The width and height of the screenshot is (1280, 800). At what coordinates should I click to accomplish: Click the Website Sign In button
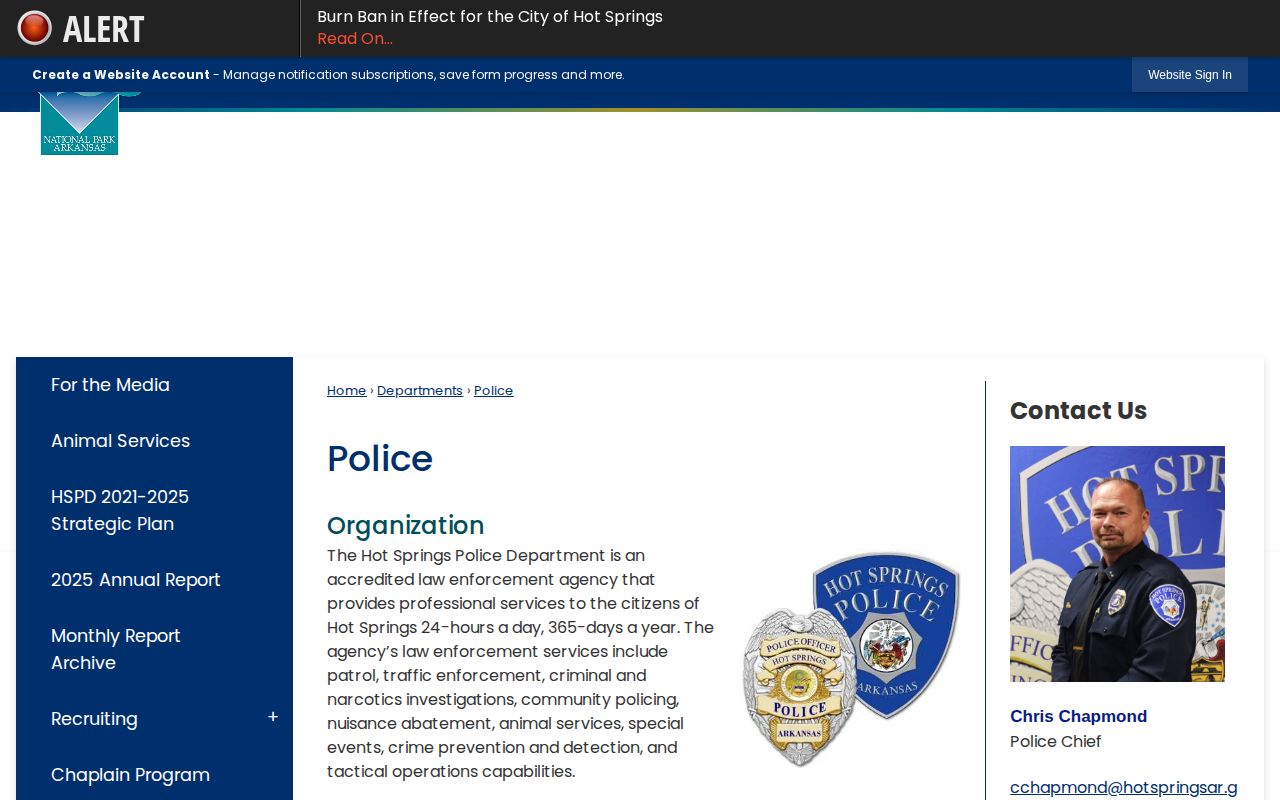click(1190, 75)
